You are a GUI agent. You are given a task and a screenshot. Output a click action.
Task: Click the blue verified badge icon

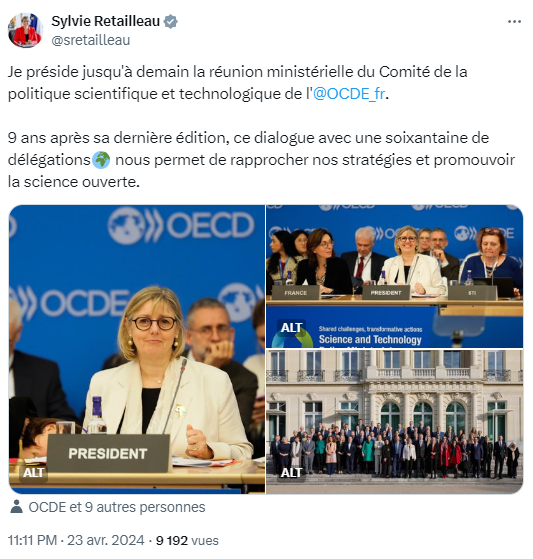point(171,21)
